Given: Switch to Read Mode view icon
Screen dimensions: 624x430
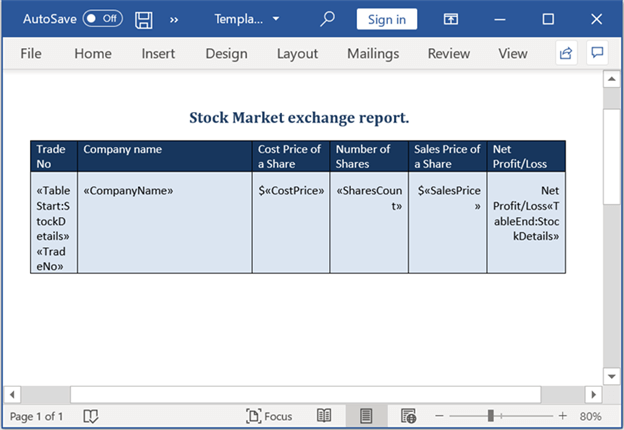Looking at the screenshot, I should pos(324,415).
